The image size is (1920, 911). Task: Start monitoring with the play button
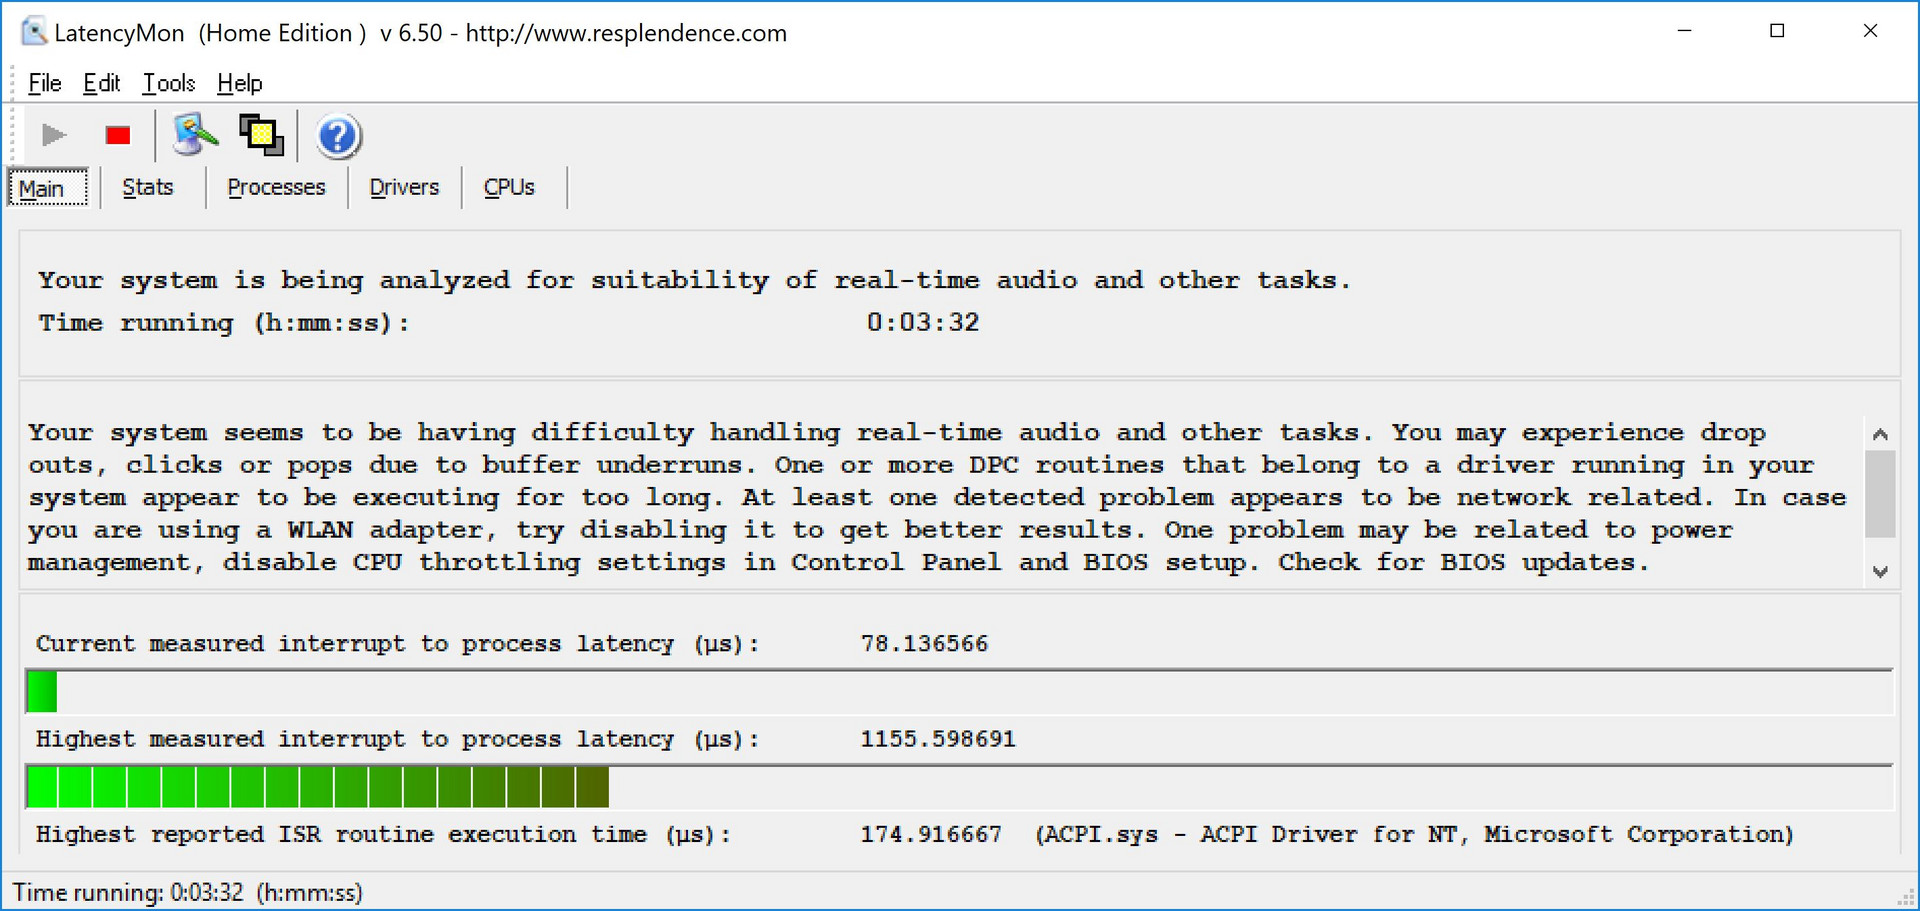pos(54,135)
